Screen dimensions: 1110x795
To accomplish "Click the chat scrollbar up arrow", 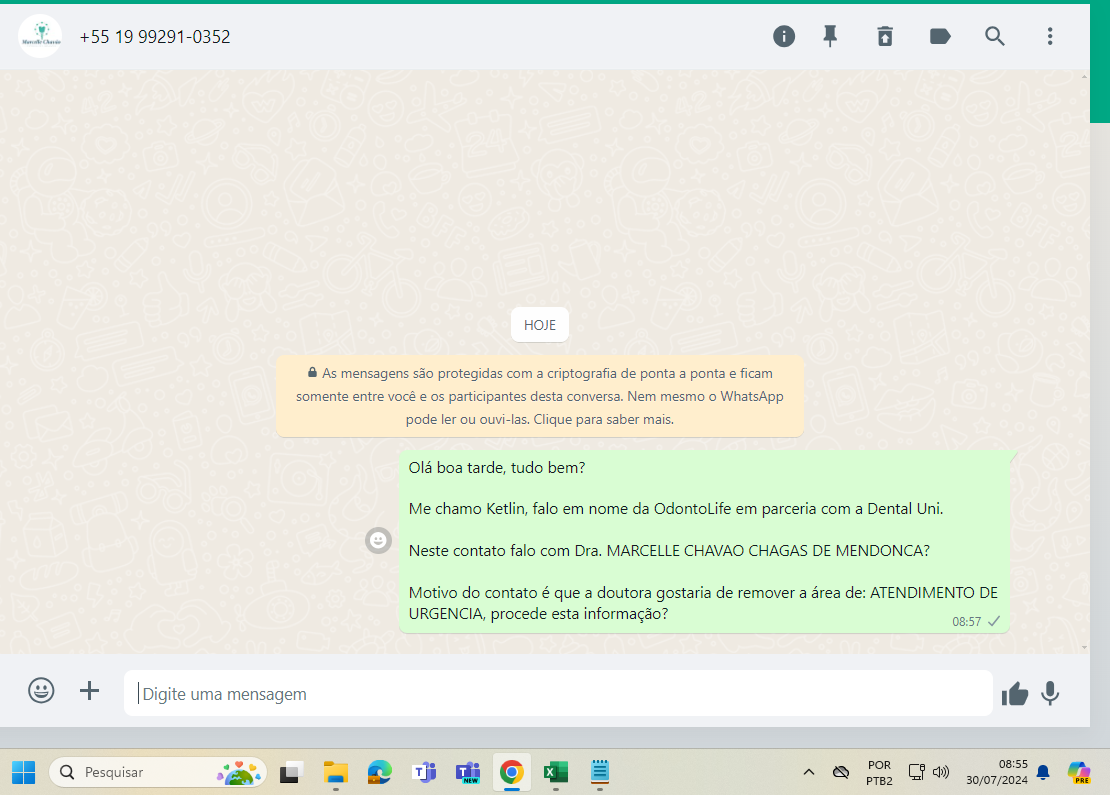I will (x=1085, y=76).
